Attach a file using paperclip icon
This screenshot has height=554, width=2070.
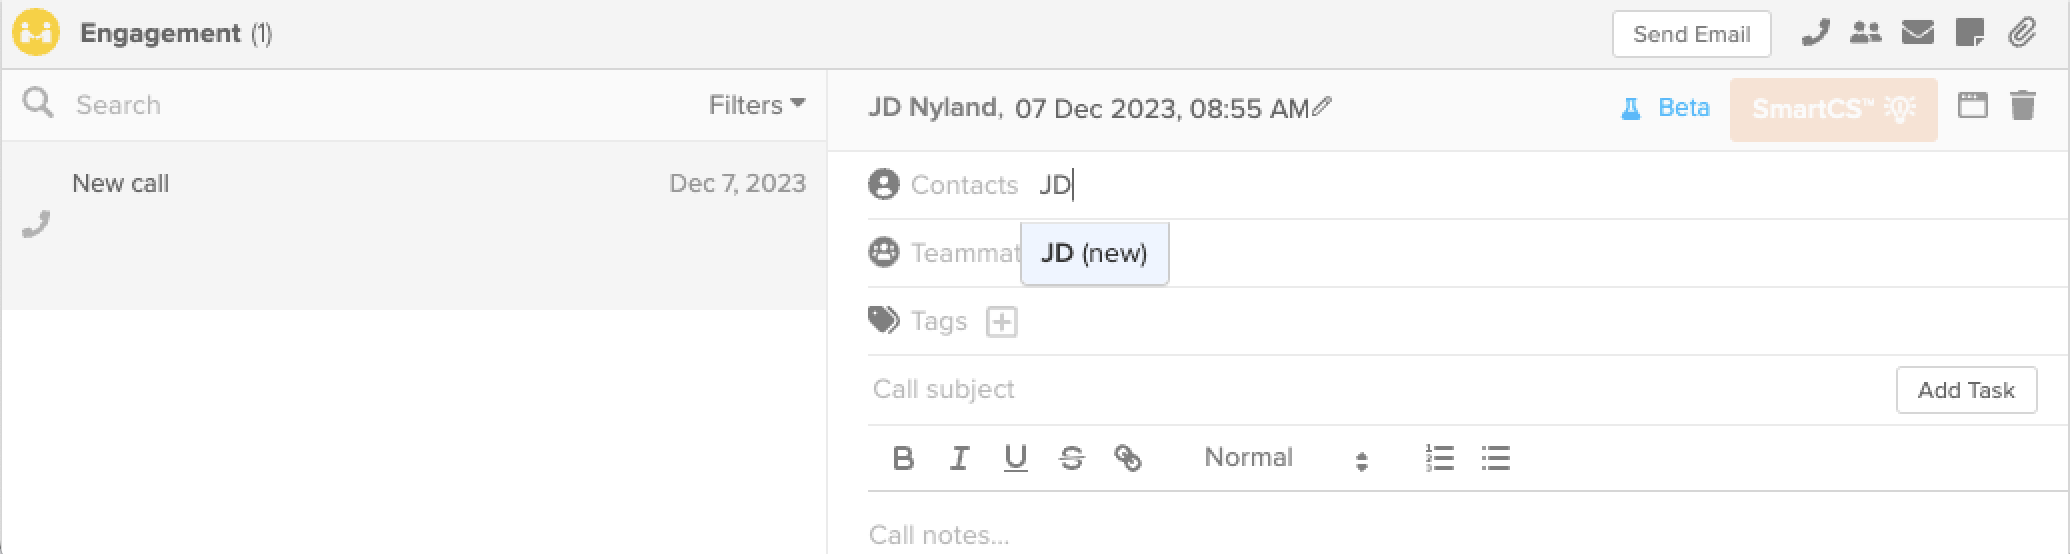[2022, 33]
